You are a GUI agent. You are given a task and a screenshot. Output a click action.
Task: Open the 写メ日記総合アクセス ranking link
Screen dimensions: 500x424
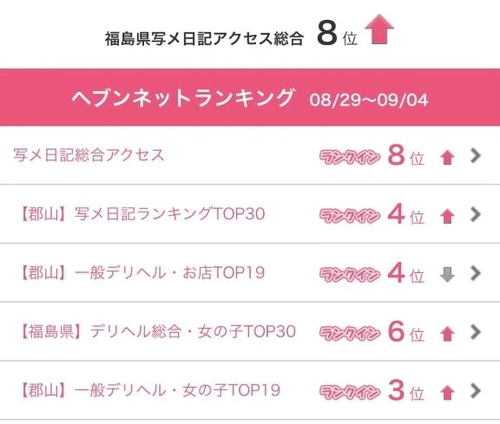[x=89, y=155]
